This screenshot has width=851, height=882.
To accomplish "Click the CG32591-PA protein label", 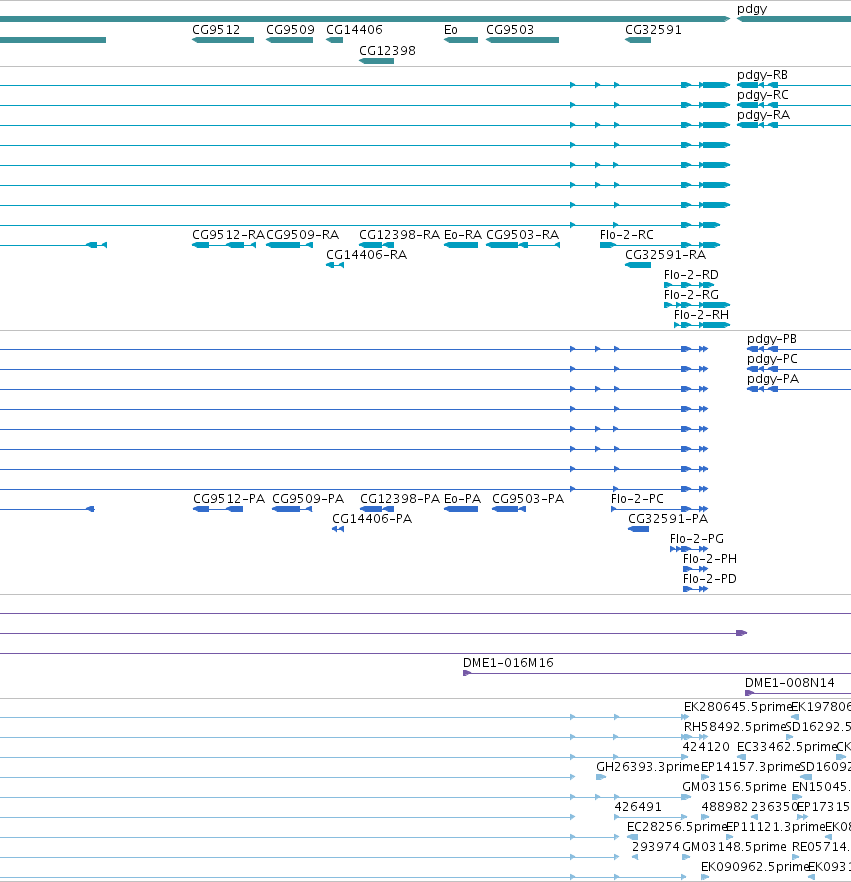I will pos(668,519).
